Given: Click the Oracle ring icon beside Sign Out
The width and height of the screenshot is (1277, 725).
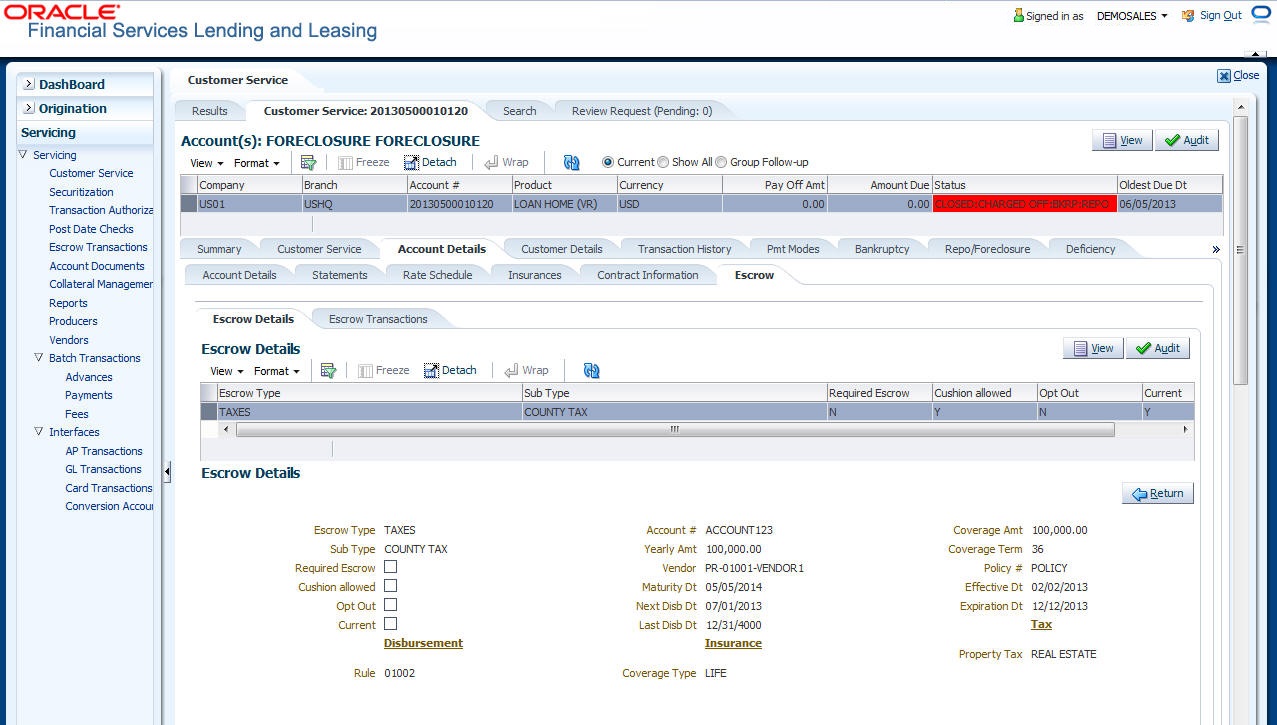Looking at the screenshot, I should click(x=1261, y=15).
